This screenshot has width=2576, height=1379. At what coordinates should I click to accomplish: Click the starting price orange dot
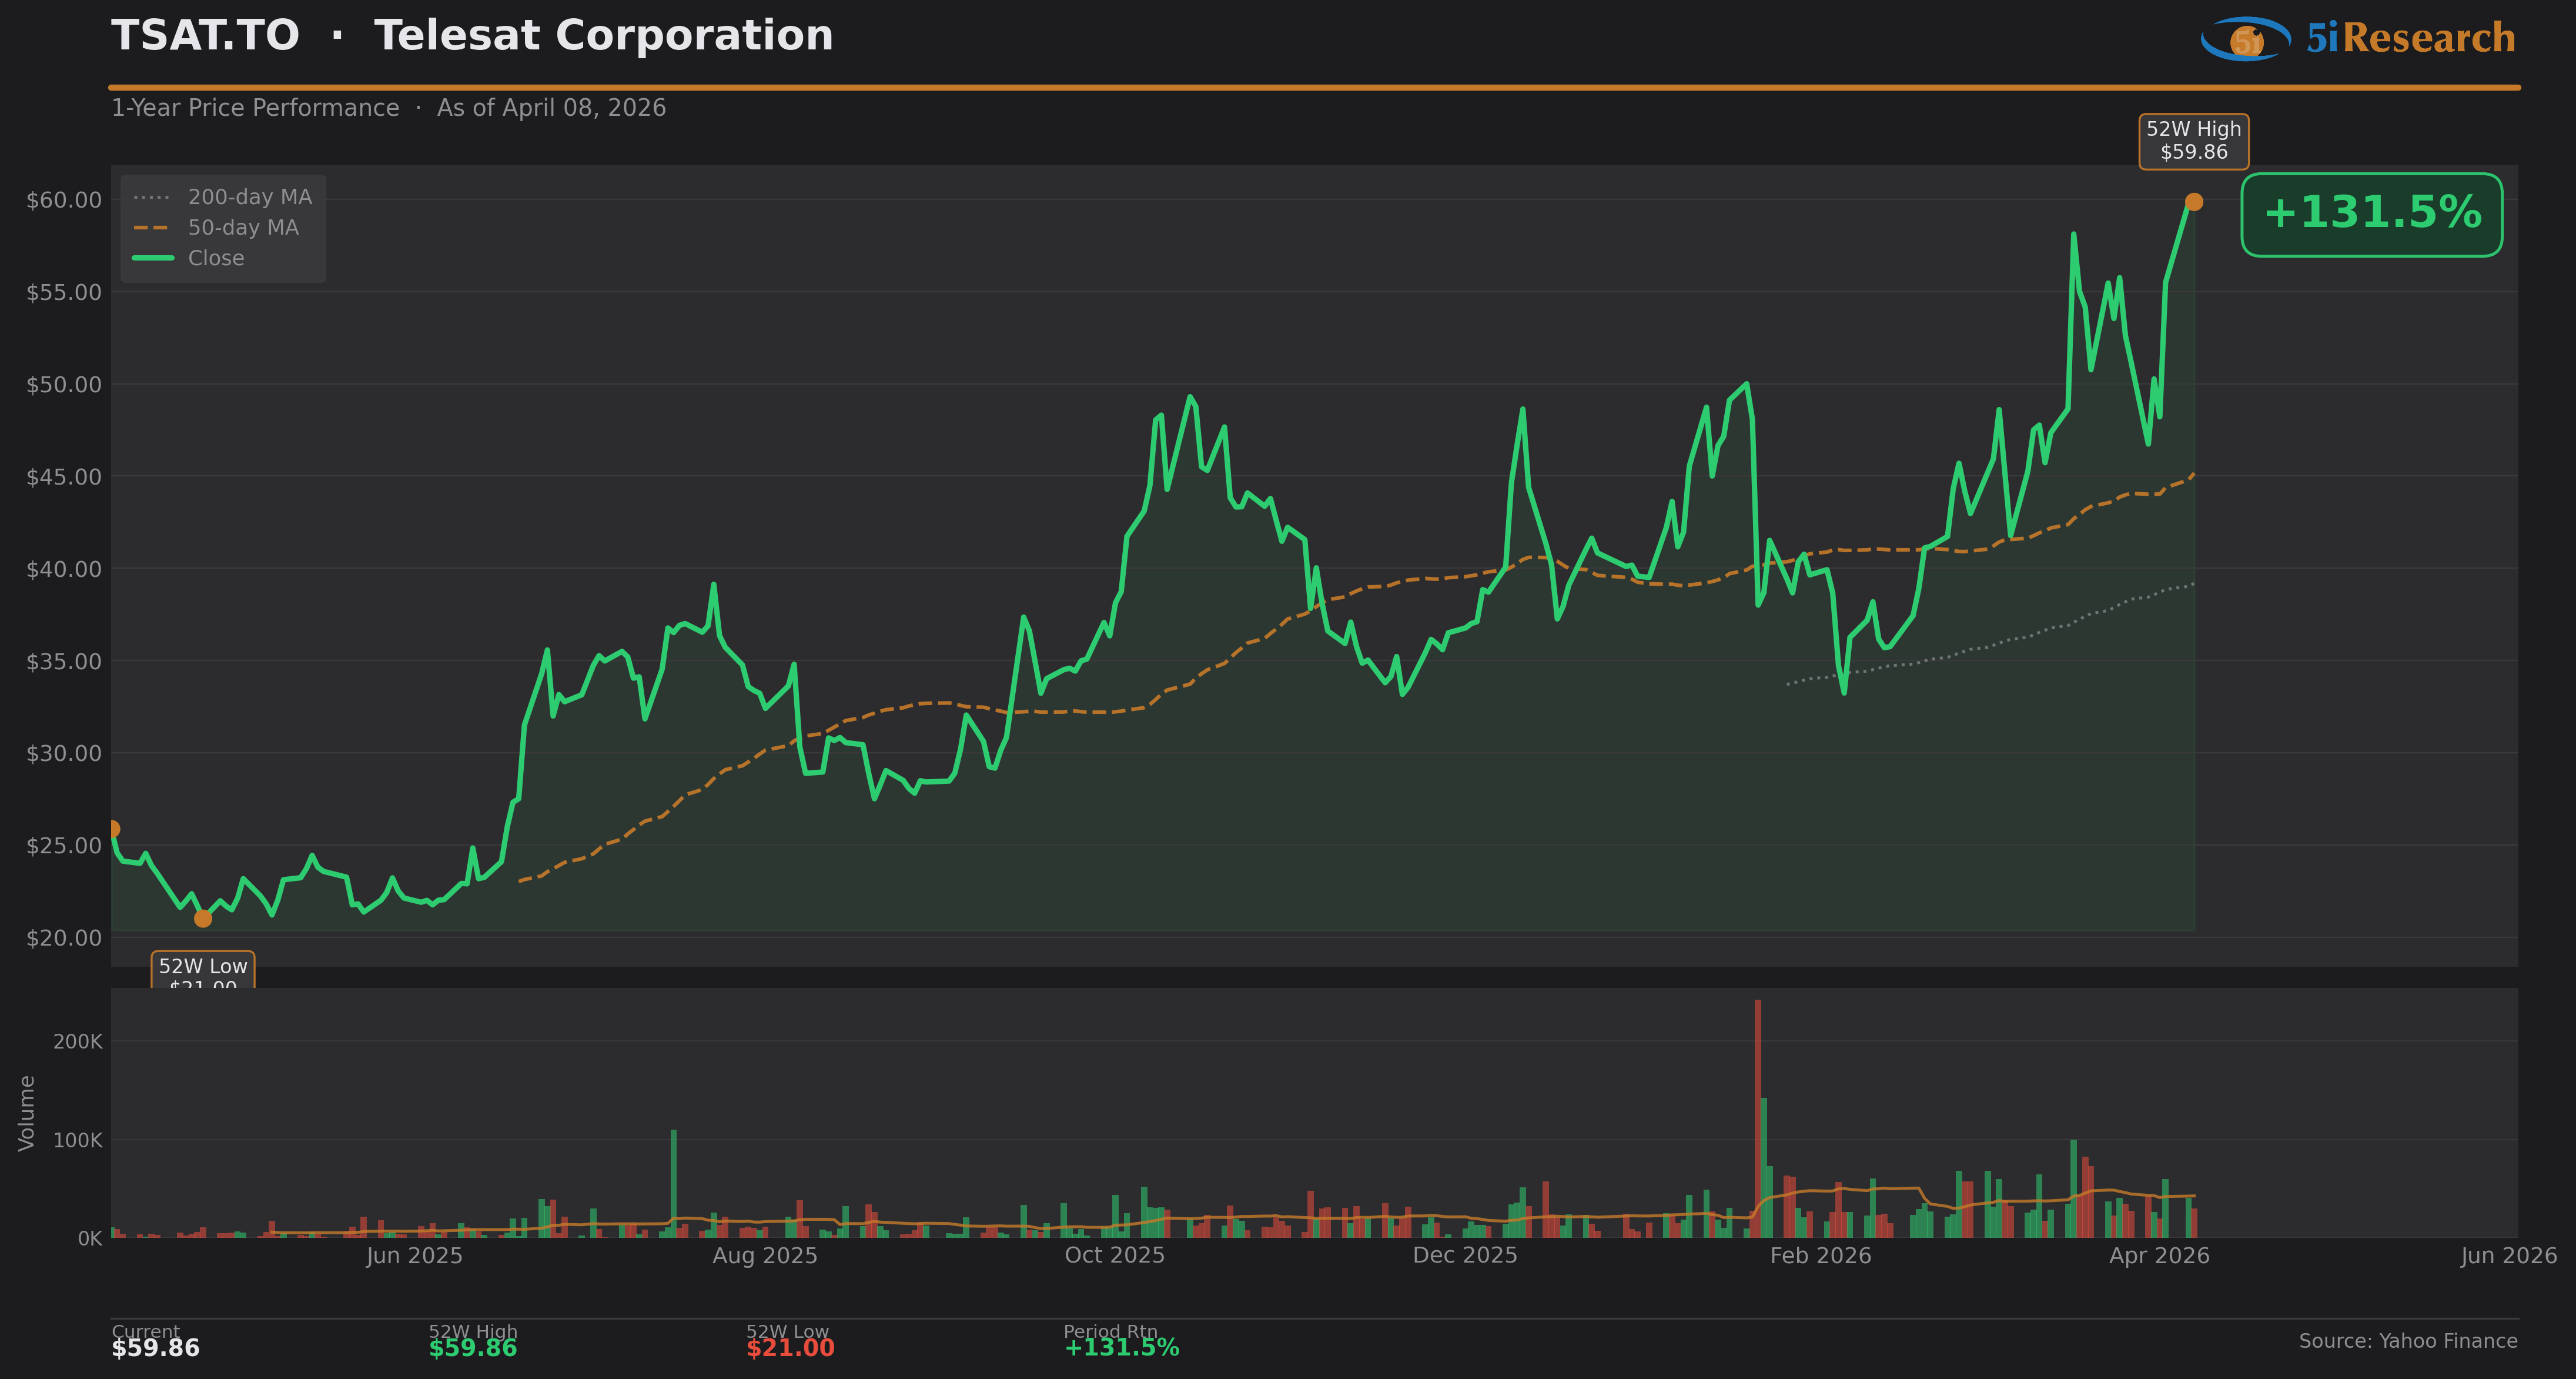[113, 828]
